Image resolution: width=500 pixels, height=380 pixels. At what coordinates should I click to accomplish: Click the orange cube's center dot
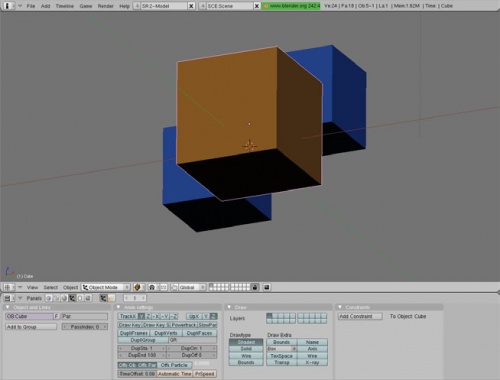coord(249,124)
